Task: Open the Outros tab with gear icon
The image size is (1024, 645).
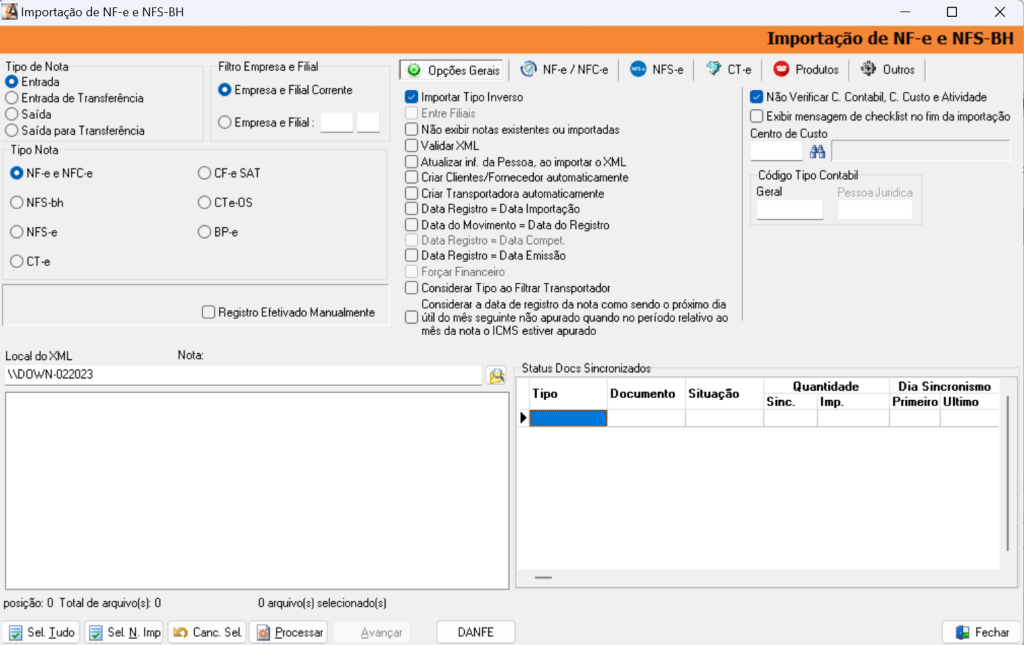Action: tap(887, 70)
